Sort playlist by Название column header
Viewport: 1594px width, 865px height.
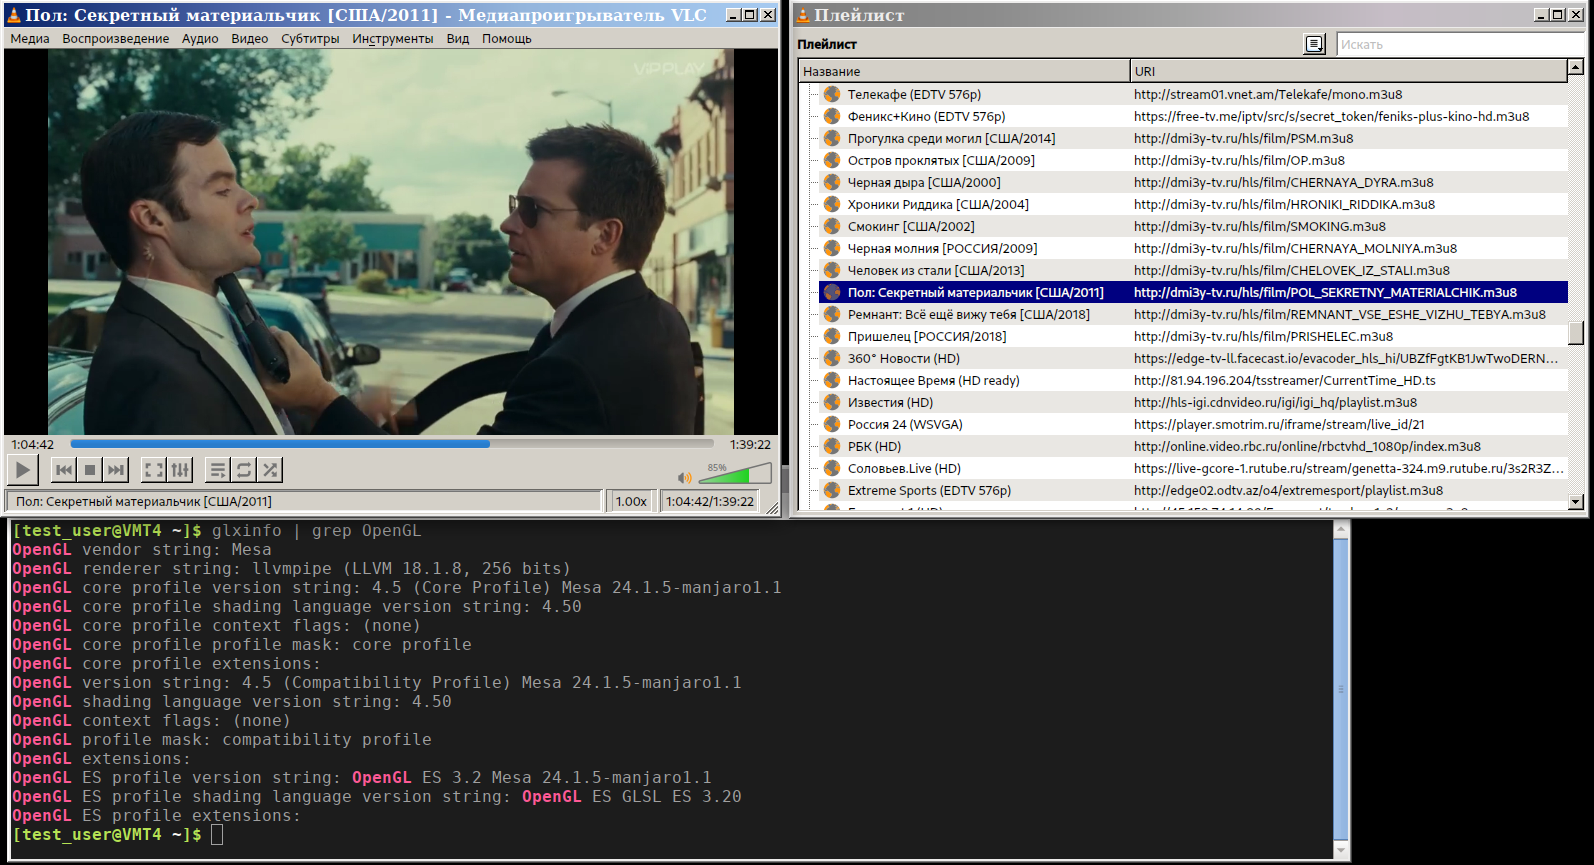click(x=964, y=71)
